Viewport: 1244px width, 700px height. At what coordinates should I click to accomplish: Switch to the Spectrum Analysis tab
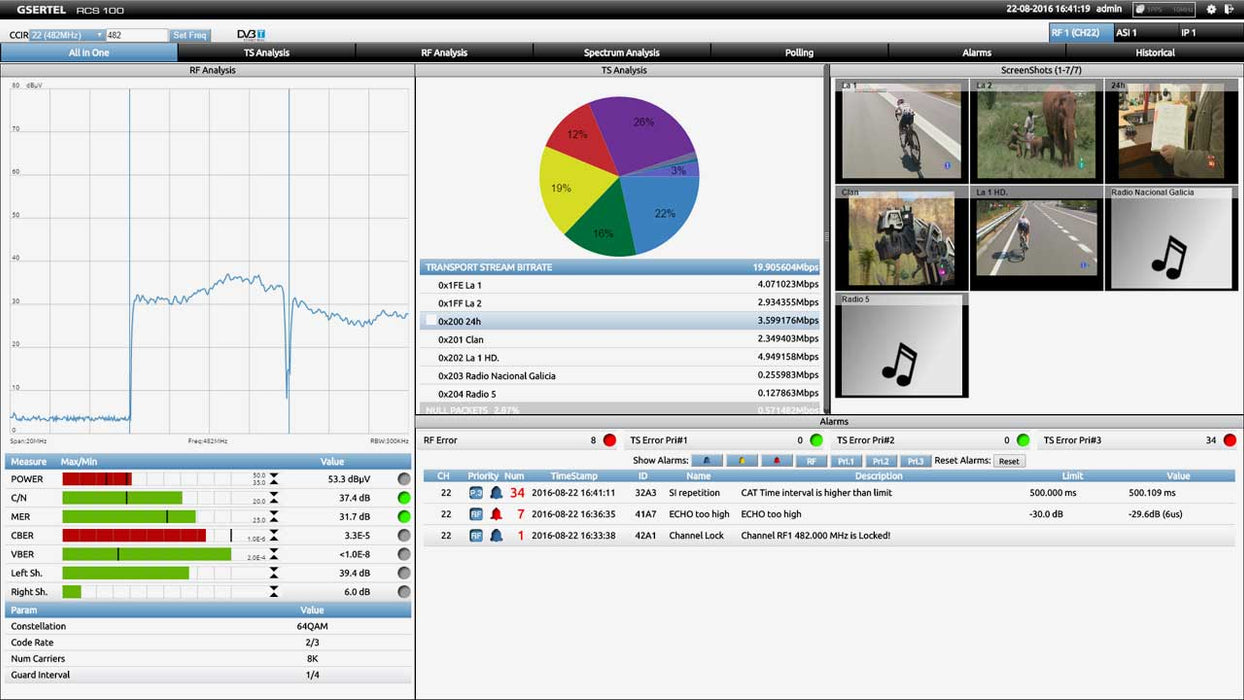(x=621, y=52)
